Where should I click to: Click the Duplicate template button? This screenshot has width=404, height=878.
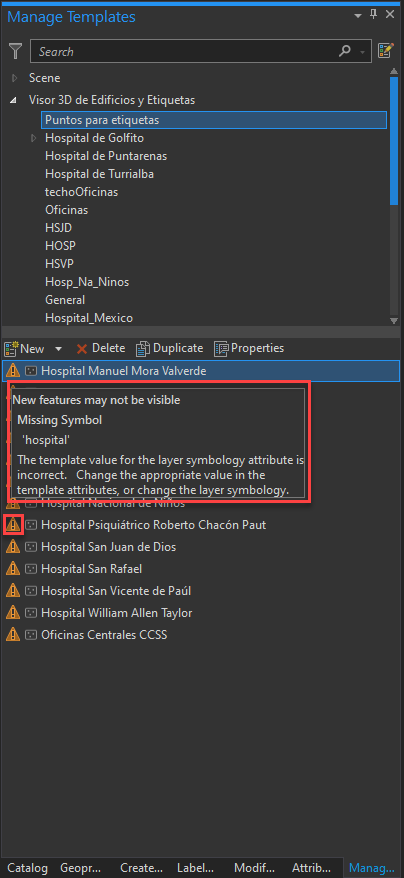click(x=170, y=348)
